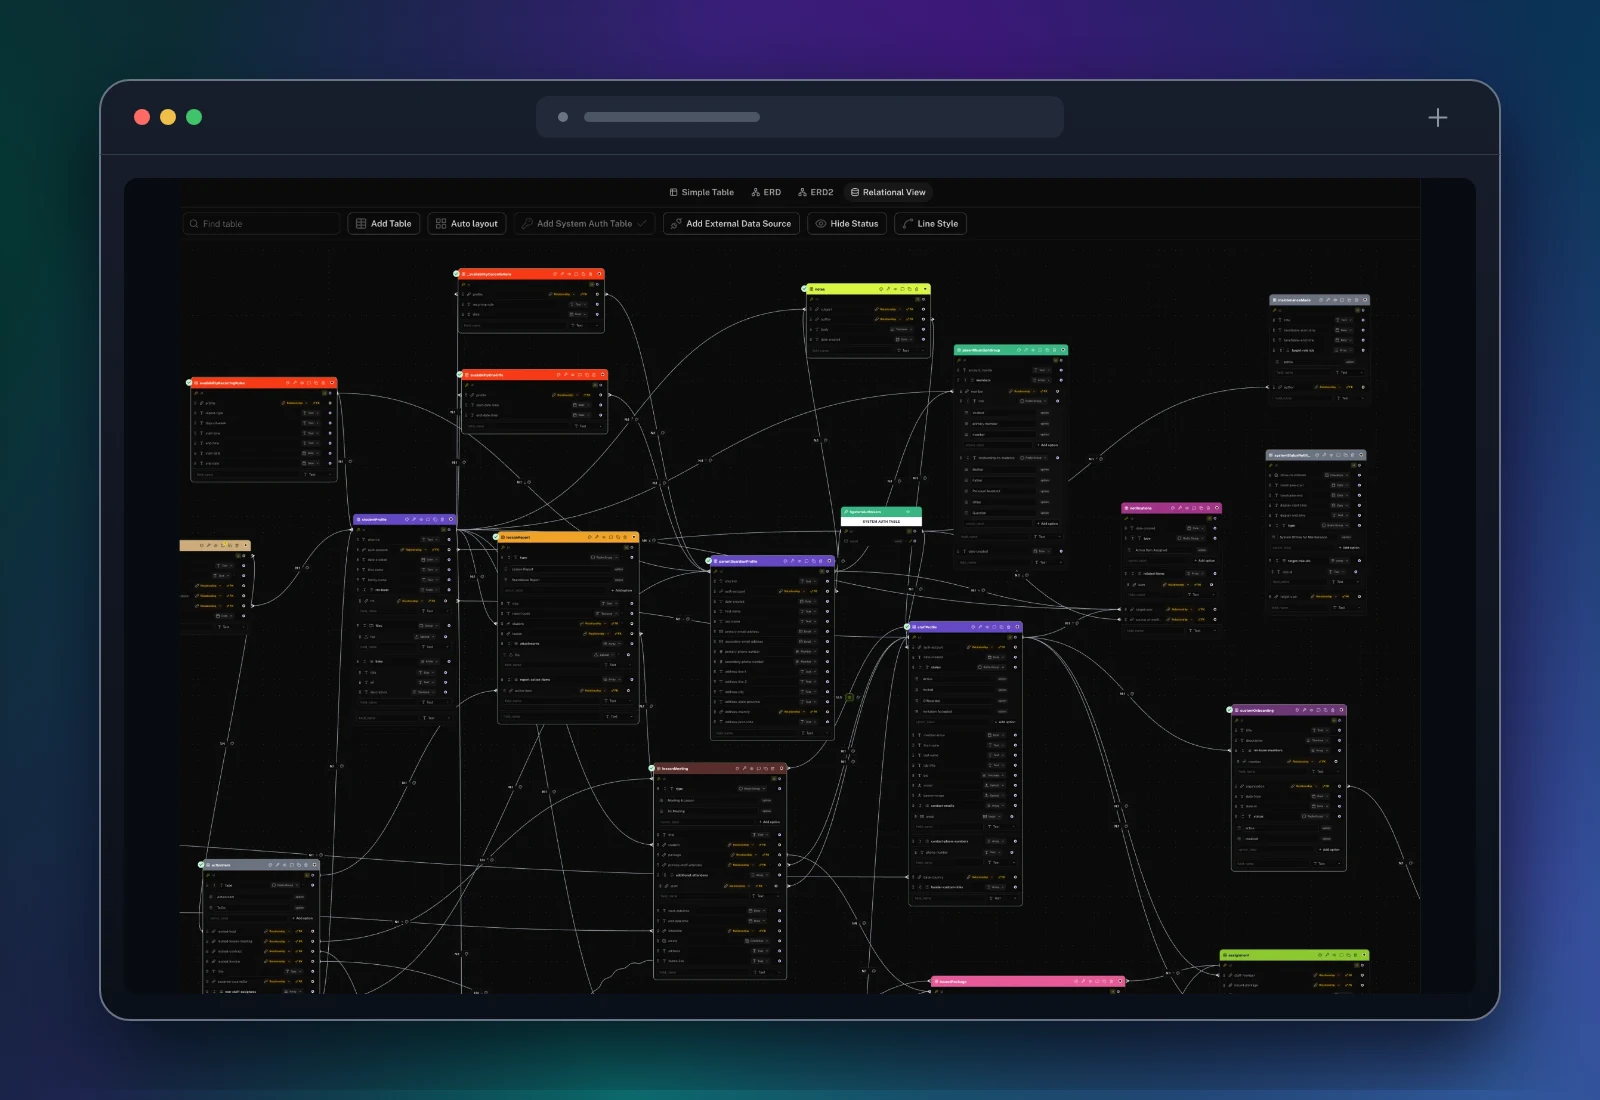Toggle the eye icon in lessonReport header
The height and width of the screenshot is (1100, 1600).
tap(604, 537)
